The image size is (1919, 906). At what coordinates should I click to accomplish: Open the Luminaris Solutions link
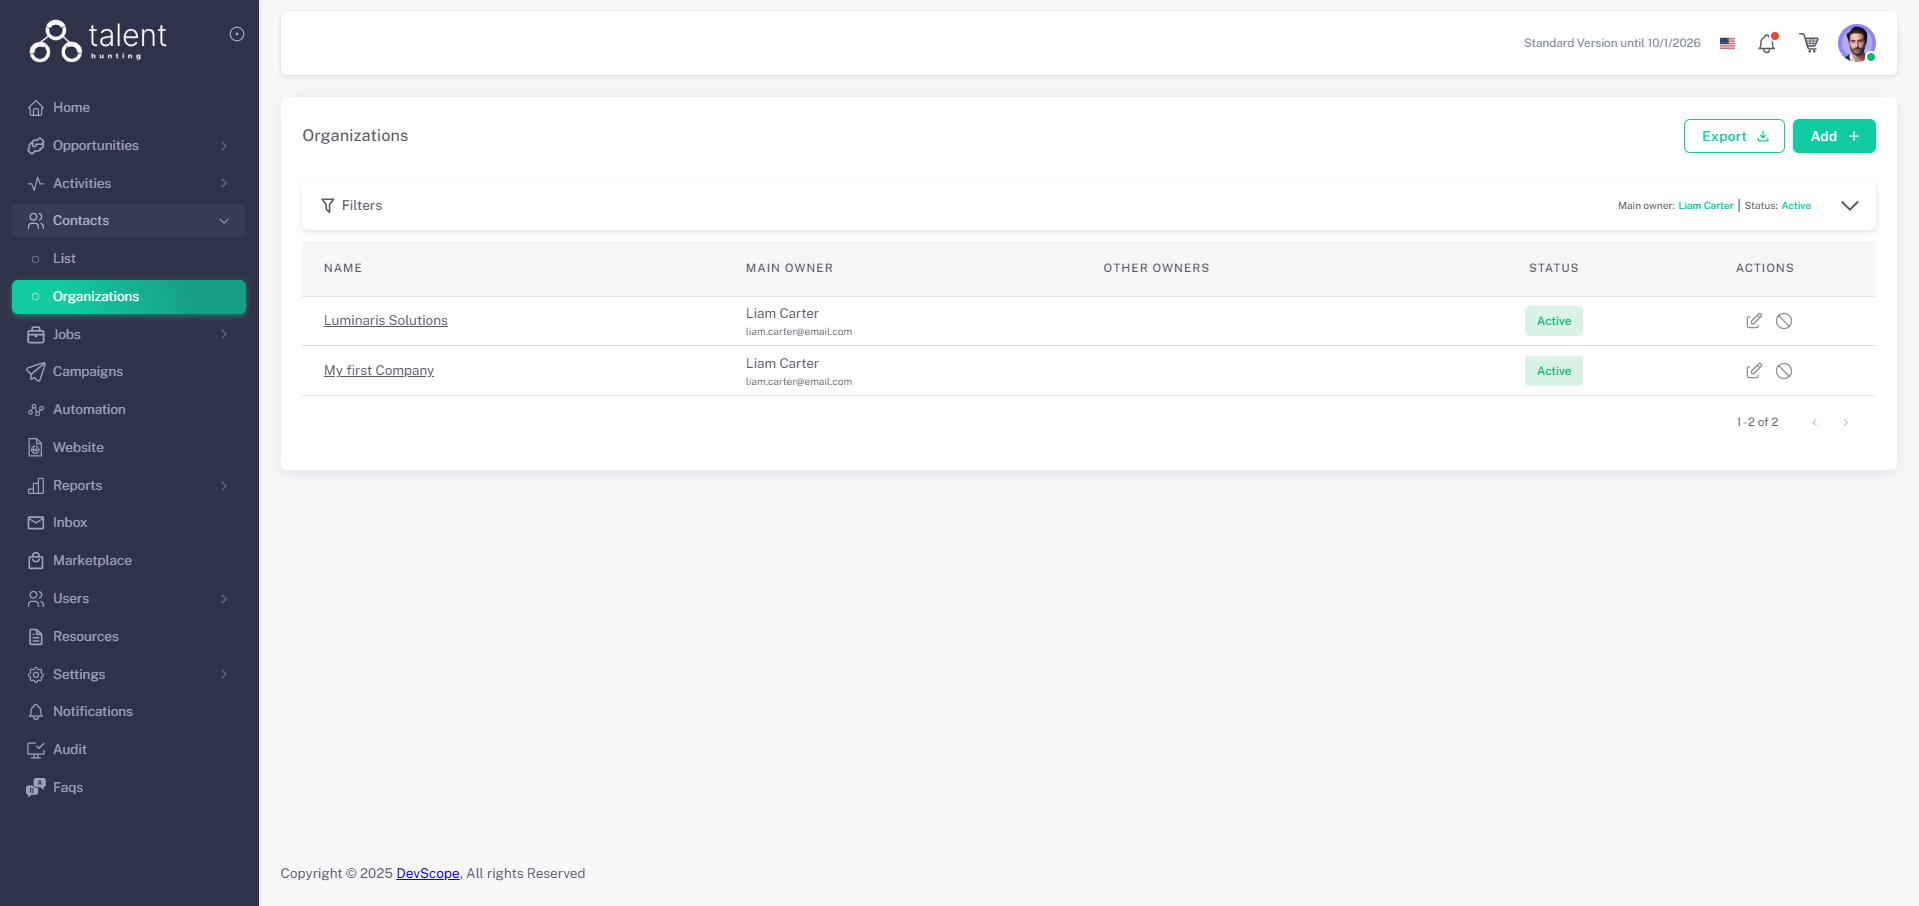click(x=385, y=321)
